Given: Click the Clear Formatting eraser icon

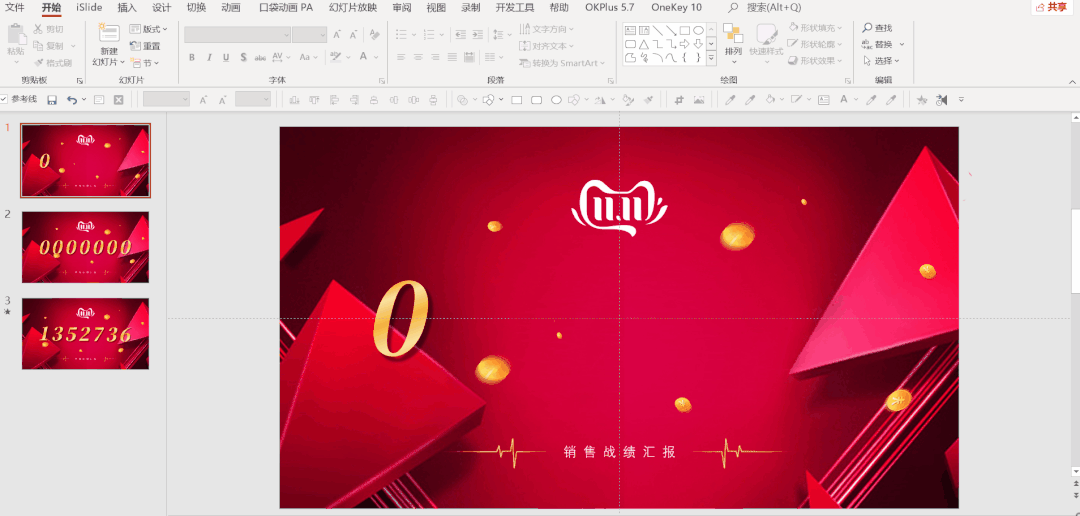Looking at the screenshot, I should pos(375,34).
